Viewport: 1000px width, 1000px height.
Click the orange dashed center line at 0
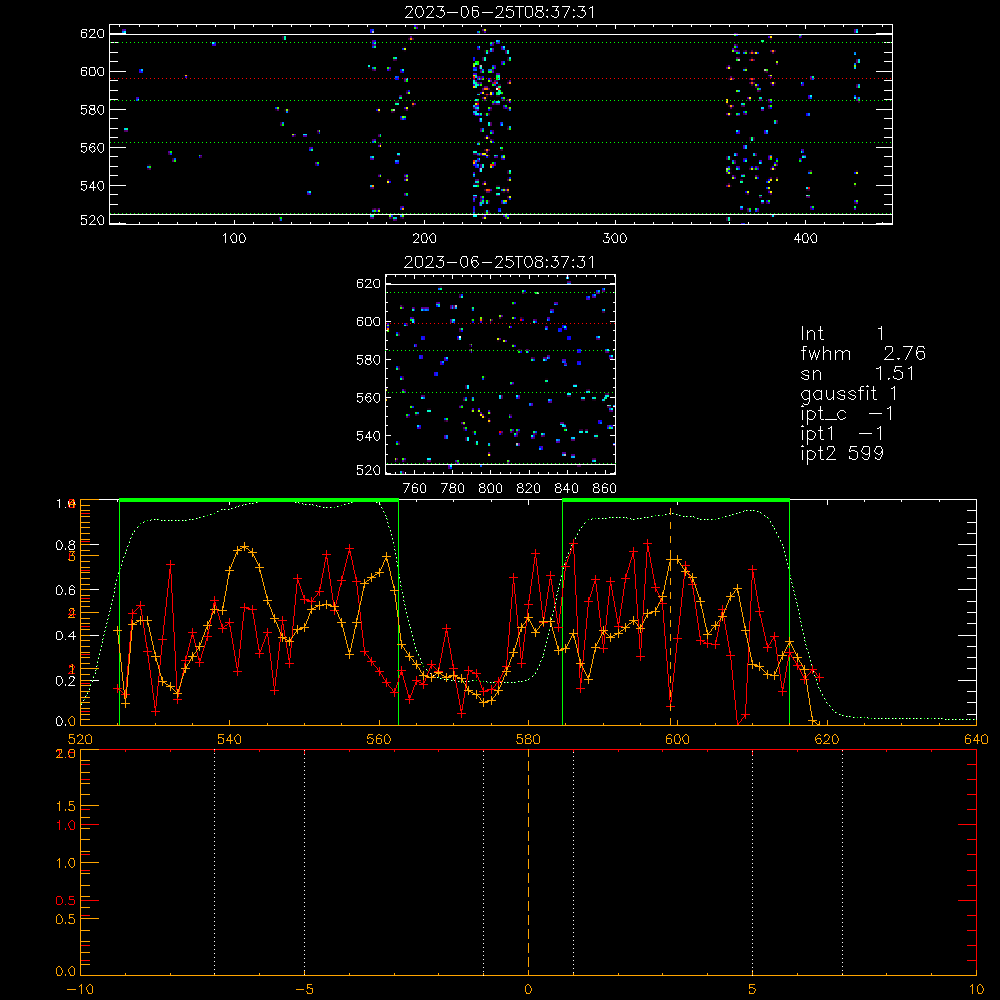tap(528, 861)
